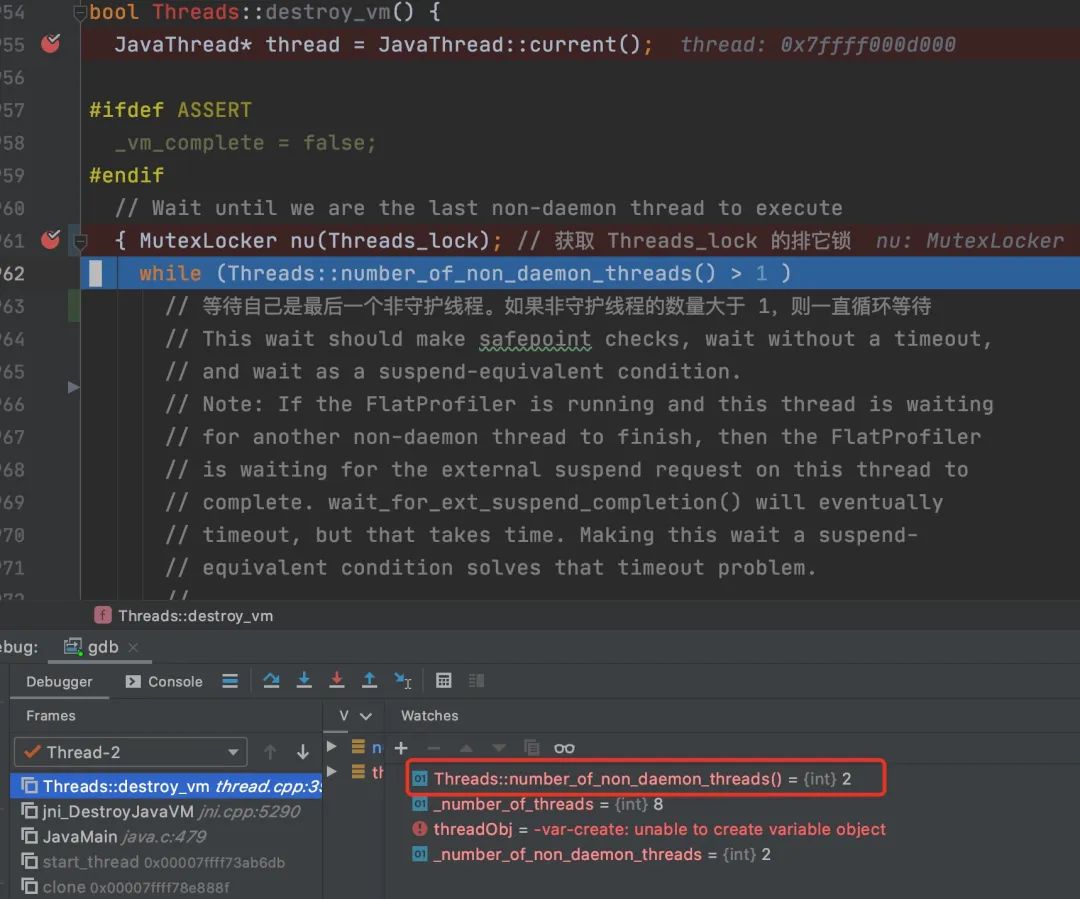The image size is (1080, 899).
Task: Click the Step Out icon
Action: click(369, 681)
